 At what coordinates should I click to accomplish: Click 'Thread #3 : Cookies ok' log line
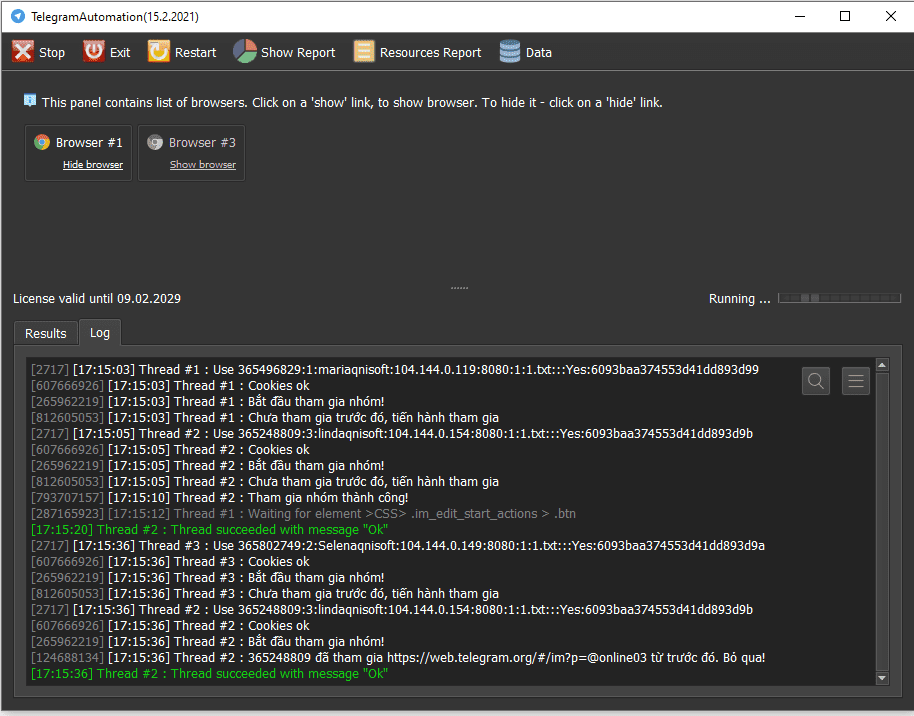(x=170, y=561)
